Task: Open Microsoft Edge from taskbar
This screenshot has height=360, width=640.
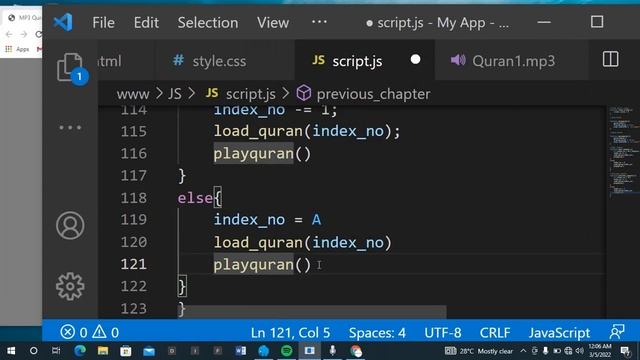Action: [x=80, y=351]
